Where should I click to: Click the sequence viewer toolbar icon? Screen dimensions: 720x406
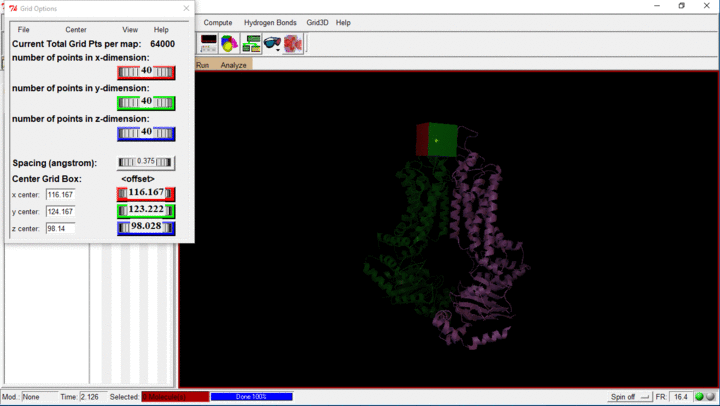[x=209, y=43]
